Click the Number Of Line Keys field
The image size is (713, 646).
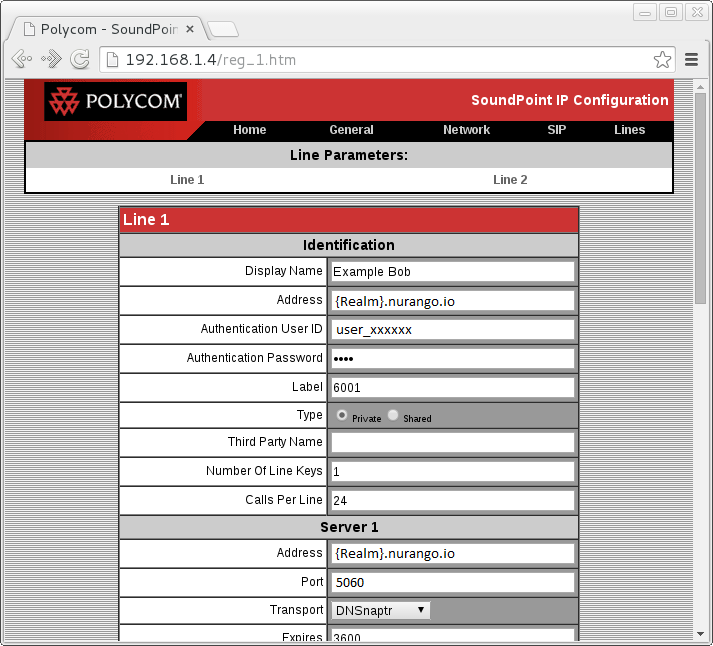(x=452, y=471)
